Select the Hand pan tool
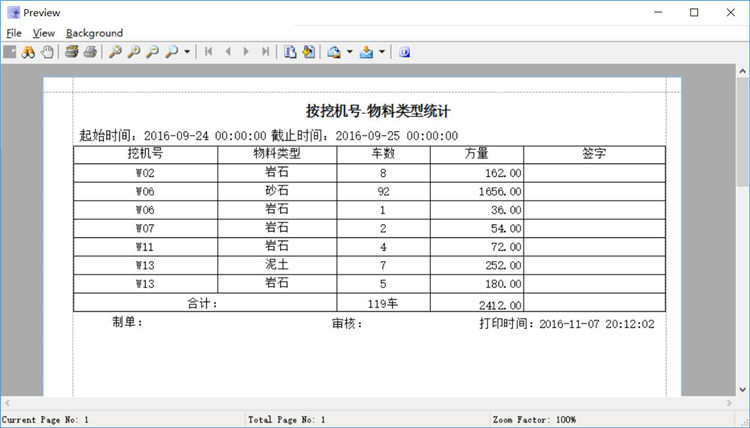 pyautogui.click(x=47, y=51)
